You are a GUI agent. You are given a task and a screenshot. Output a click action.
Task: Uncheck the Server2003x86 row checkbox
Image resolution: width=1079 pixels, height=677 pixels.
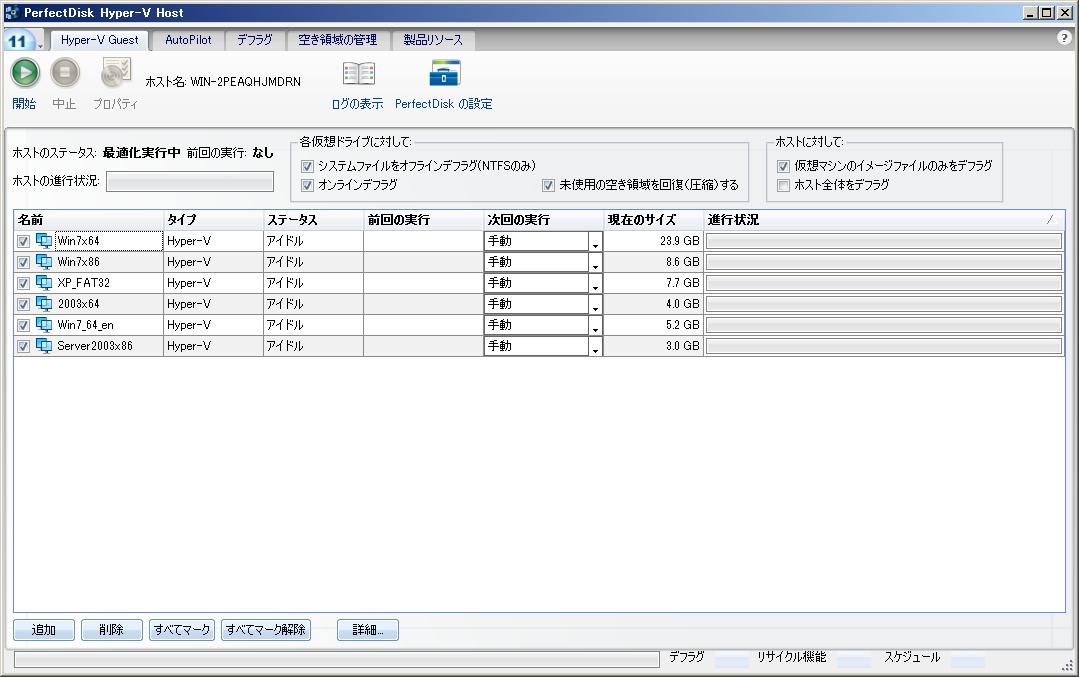click(23, 346)
